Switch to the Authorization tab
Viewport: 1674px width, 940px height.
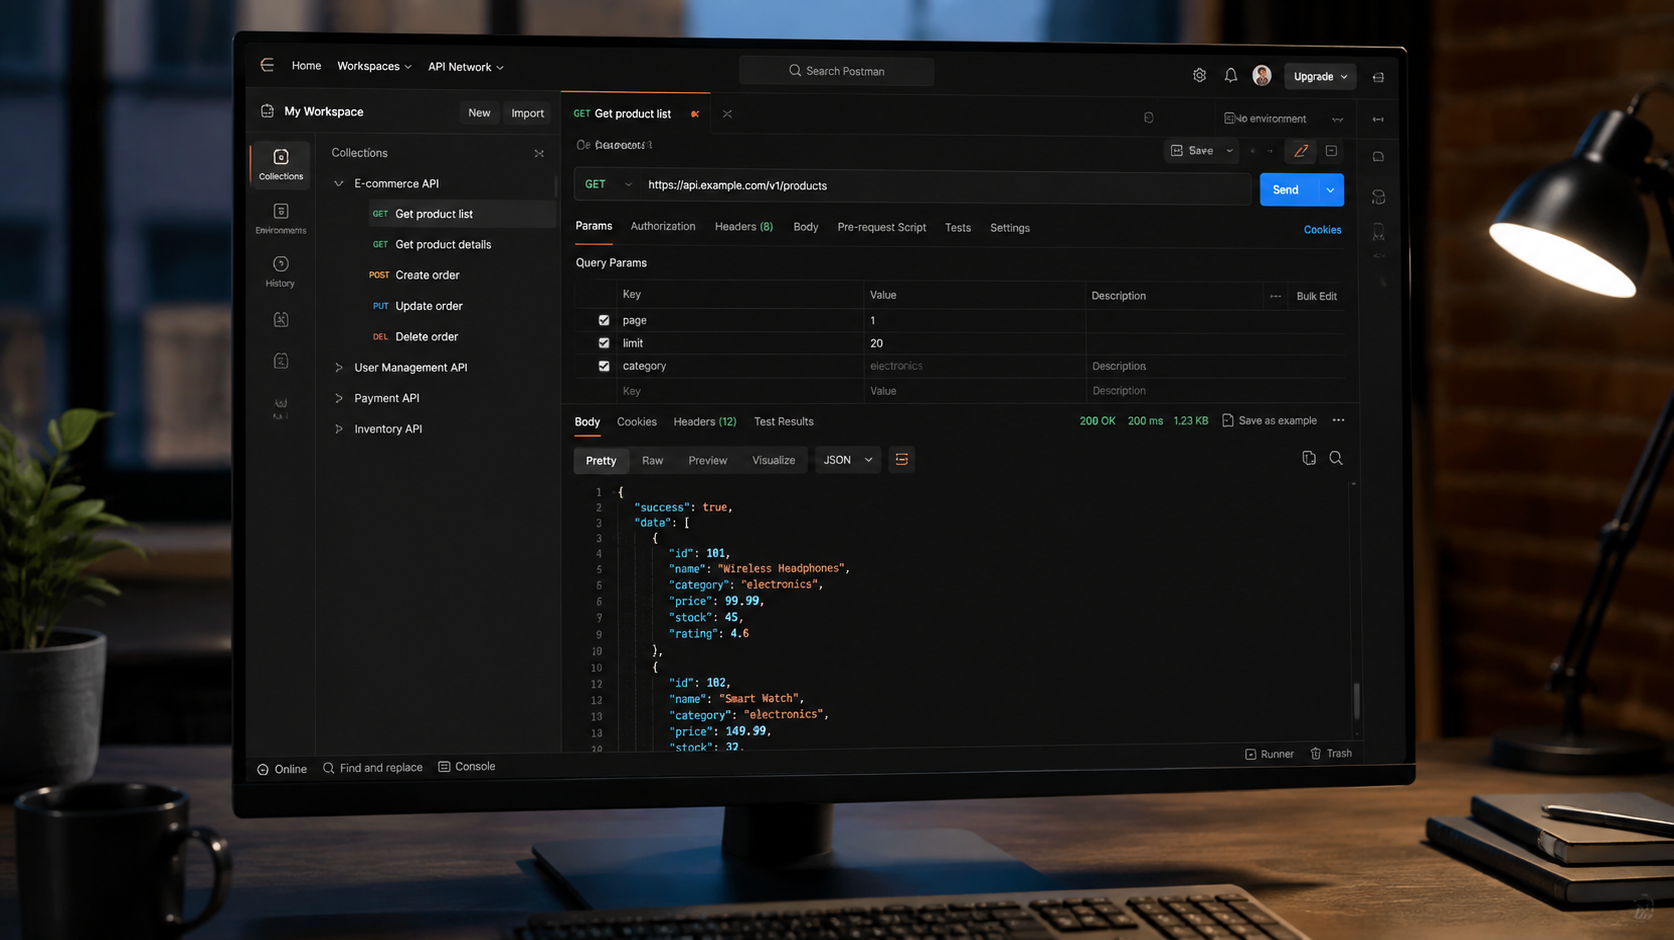pyautogui.click(x=663, y=227)
